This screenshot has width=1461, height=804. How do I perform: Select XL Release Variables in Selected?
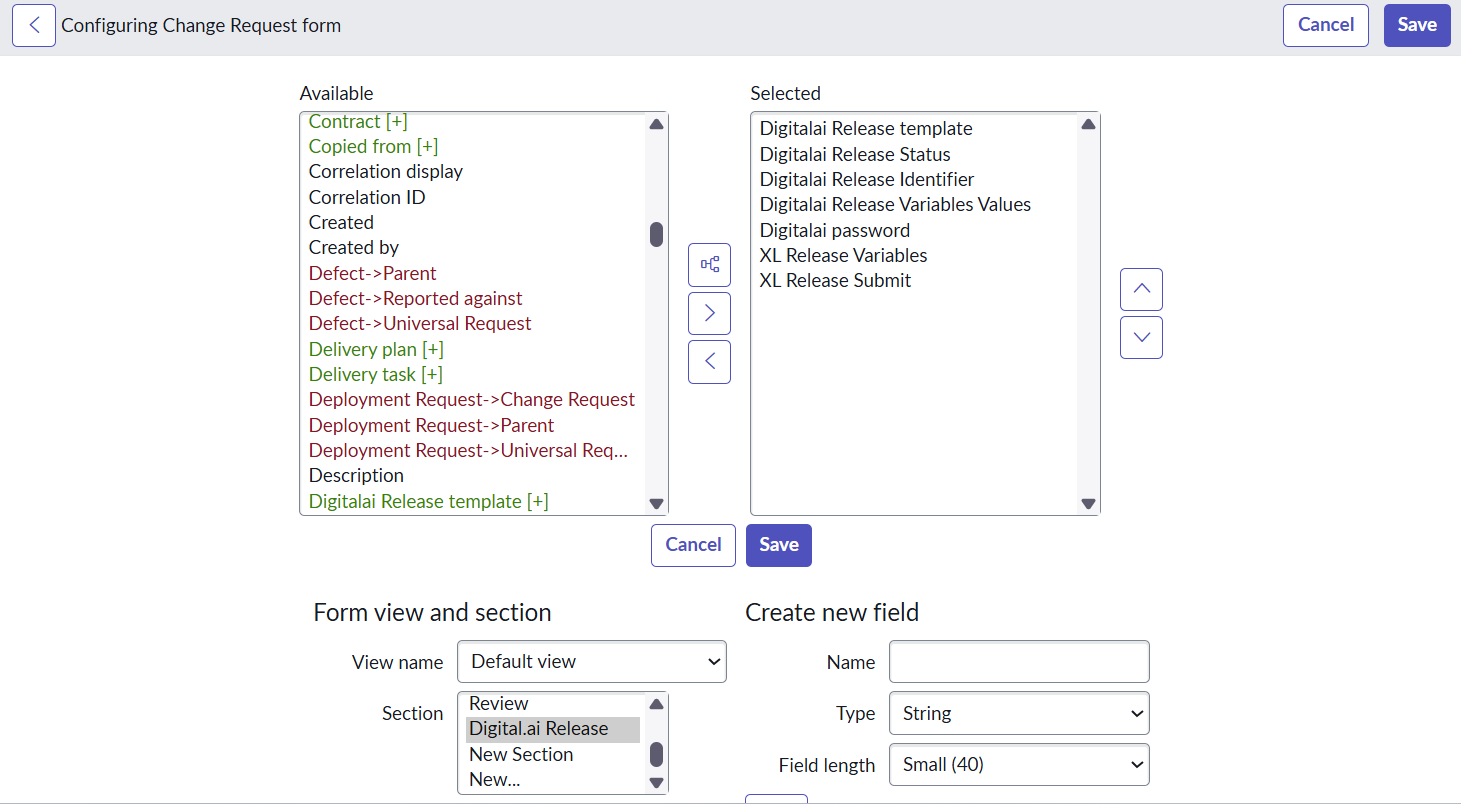(843, 255)
